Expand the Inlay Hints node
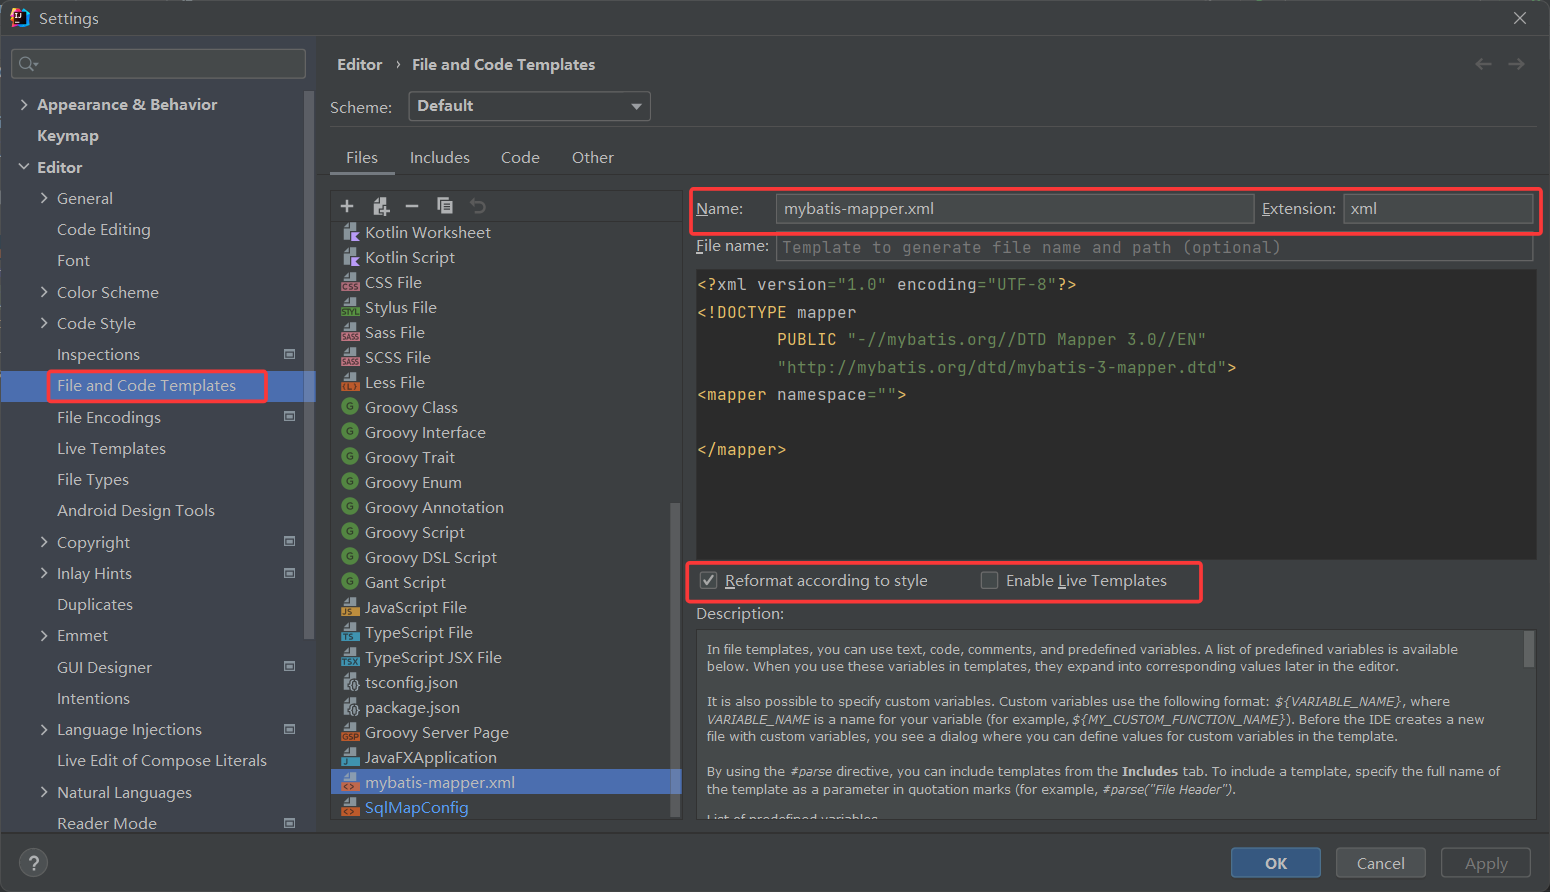1550x892 pixels. 44,573
